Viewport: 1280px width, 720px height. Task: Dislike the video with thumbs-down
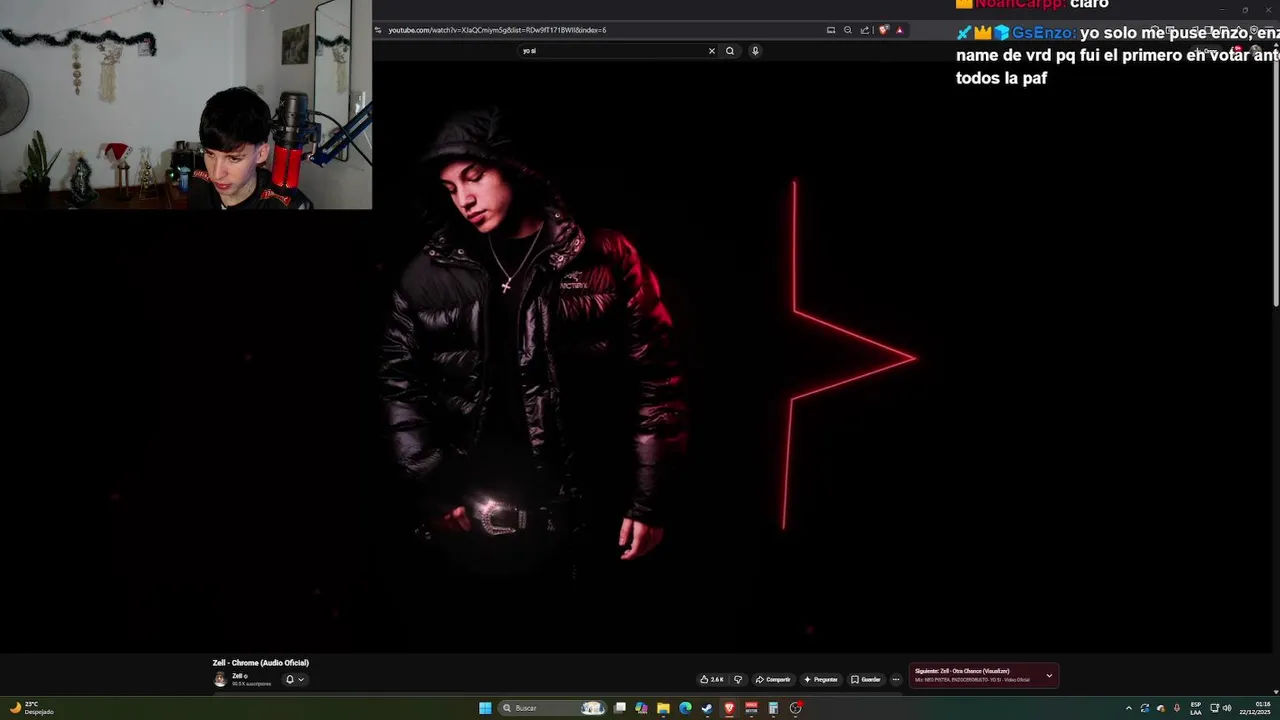(x=738, y=679)
